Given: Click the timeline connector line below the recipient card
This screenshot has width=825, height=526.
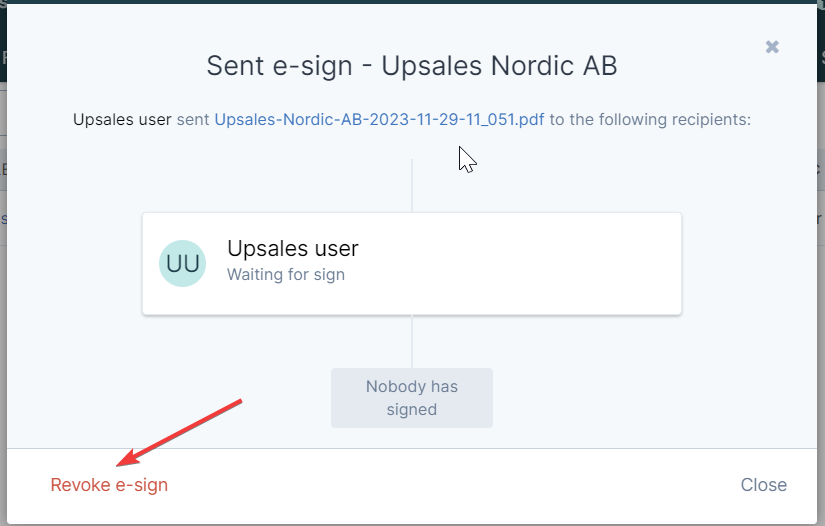Looking at the screenshot, I should coord(412,342).
